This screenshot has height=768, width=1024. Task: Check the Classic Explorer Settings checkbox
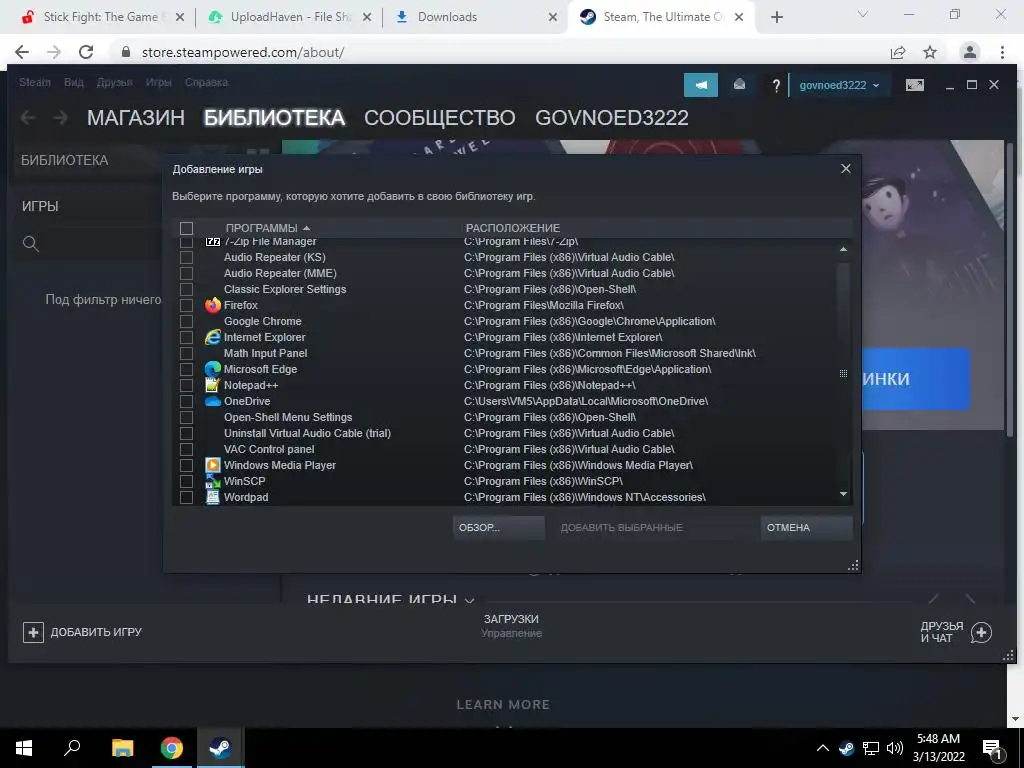pos(186,289)
